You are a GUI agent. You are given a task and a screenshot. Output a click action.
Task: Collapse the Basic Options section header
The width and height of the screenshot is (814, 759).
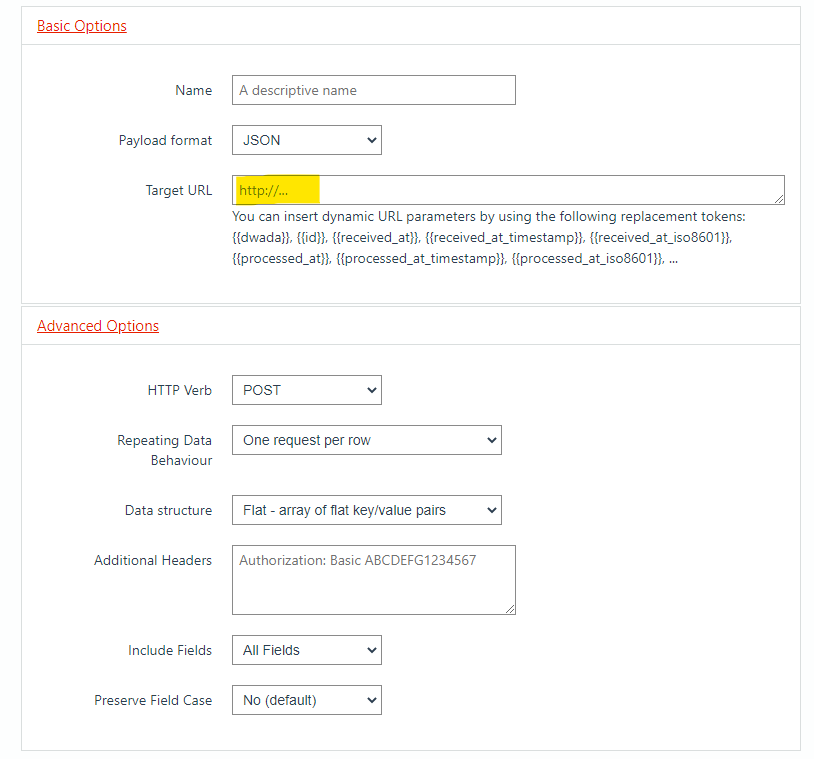point(82,26)
